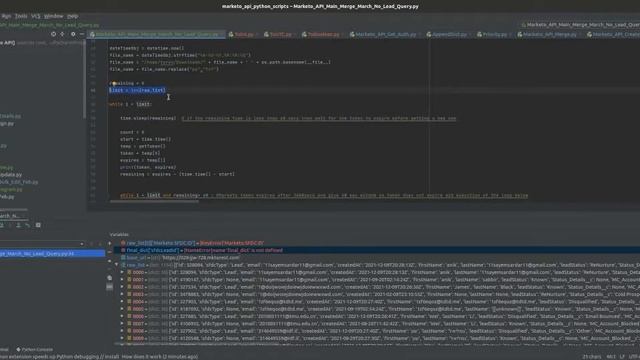Viewport: 640px width, 360px height.
Task: Click the selected line 'limit = len(raw_list)' in editor
Action: pos(137,90)
